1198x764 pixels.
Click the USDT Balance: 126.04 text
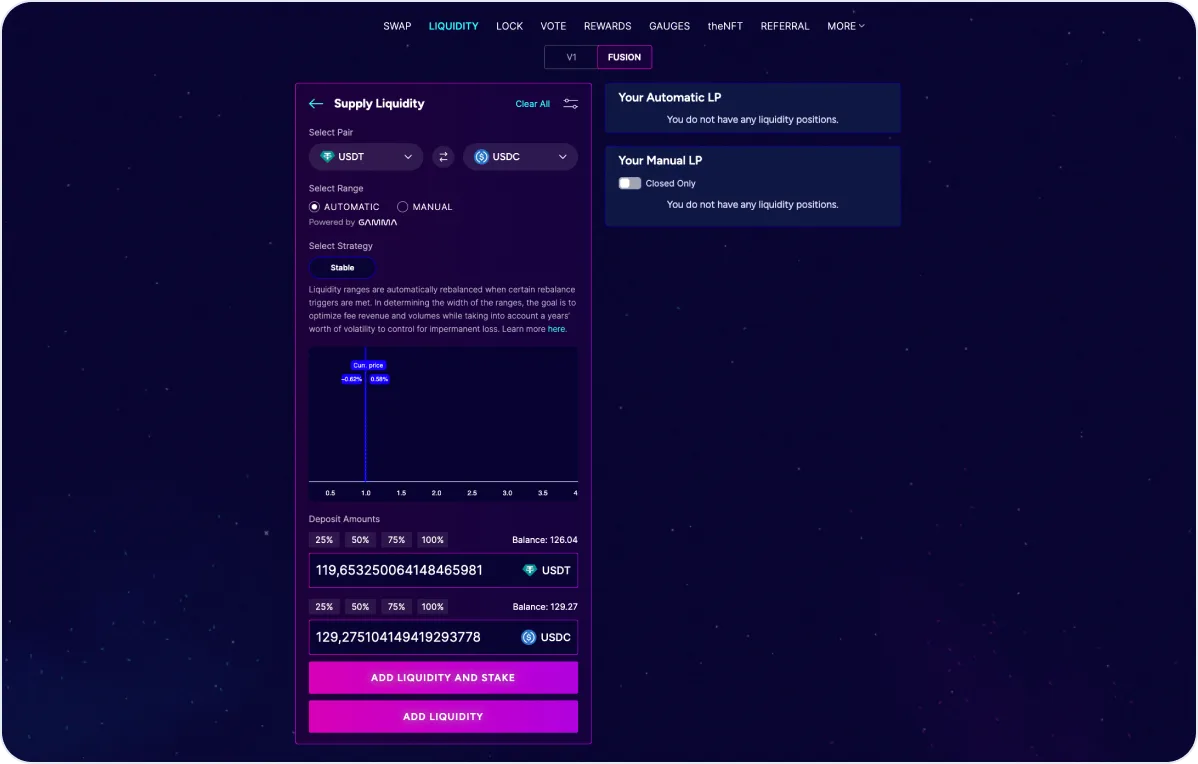point(545,540)
